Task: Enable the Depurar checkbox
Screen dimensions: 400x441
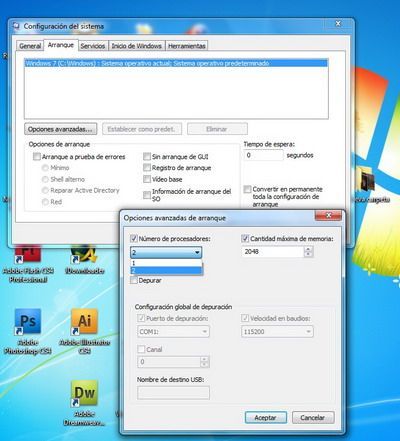Action: click(134, 280)
